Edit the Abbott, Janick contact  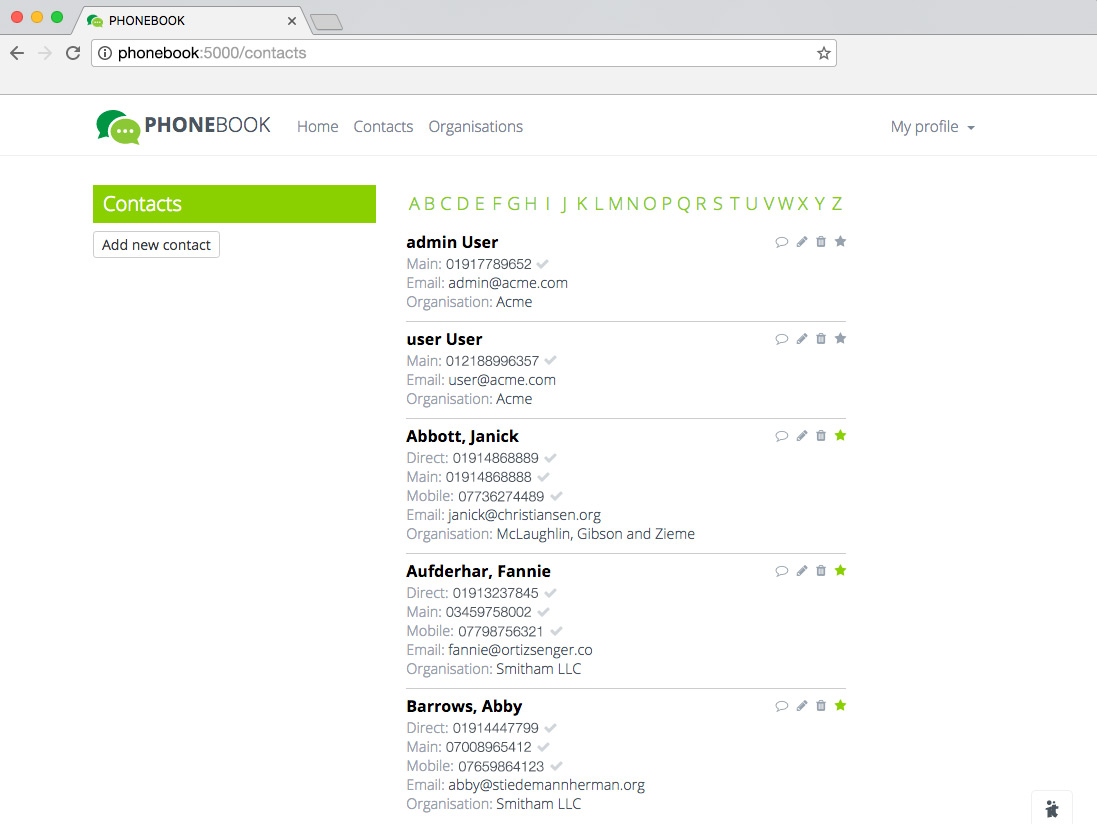click(802, 436)
